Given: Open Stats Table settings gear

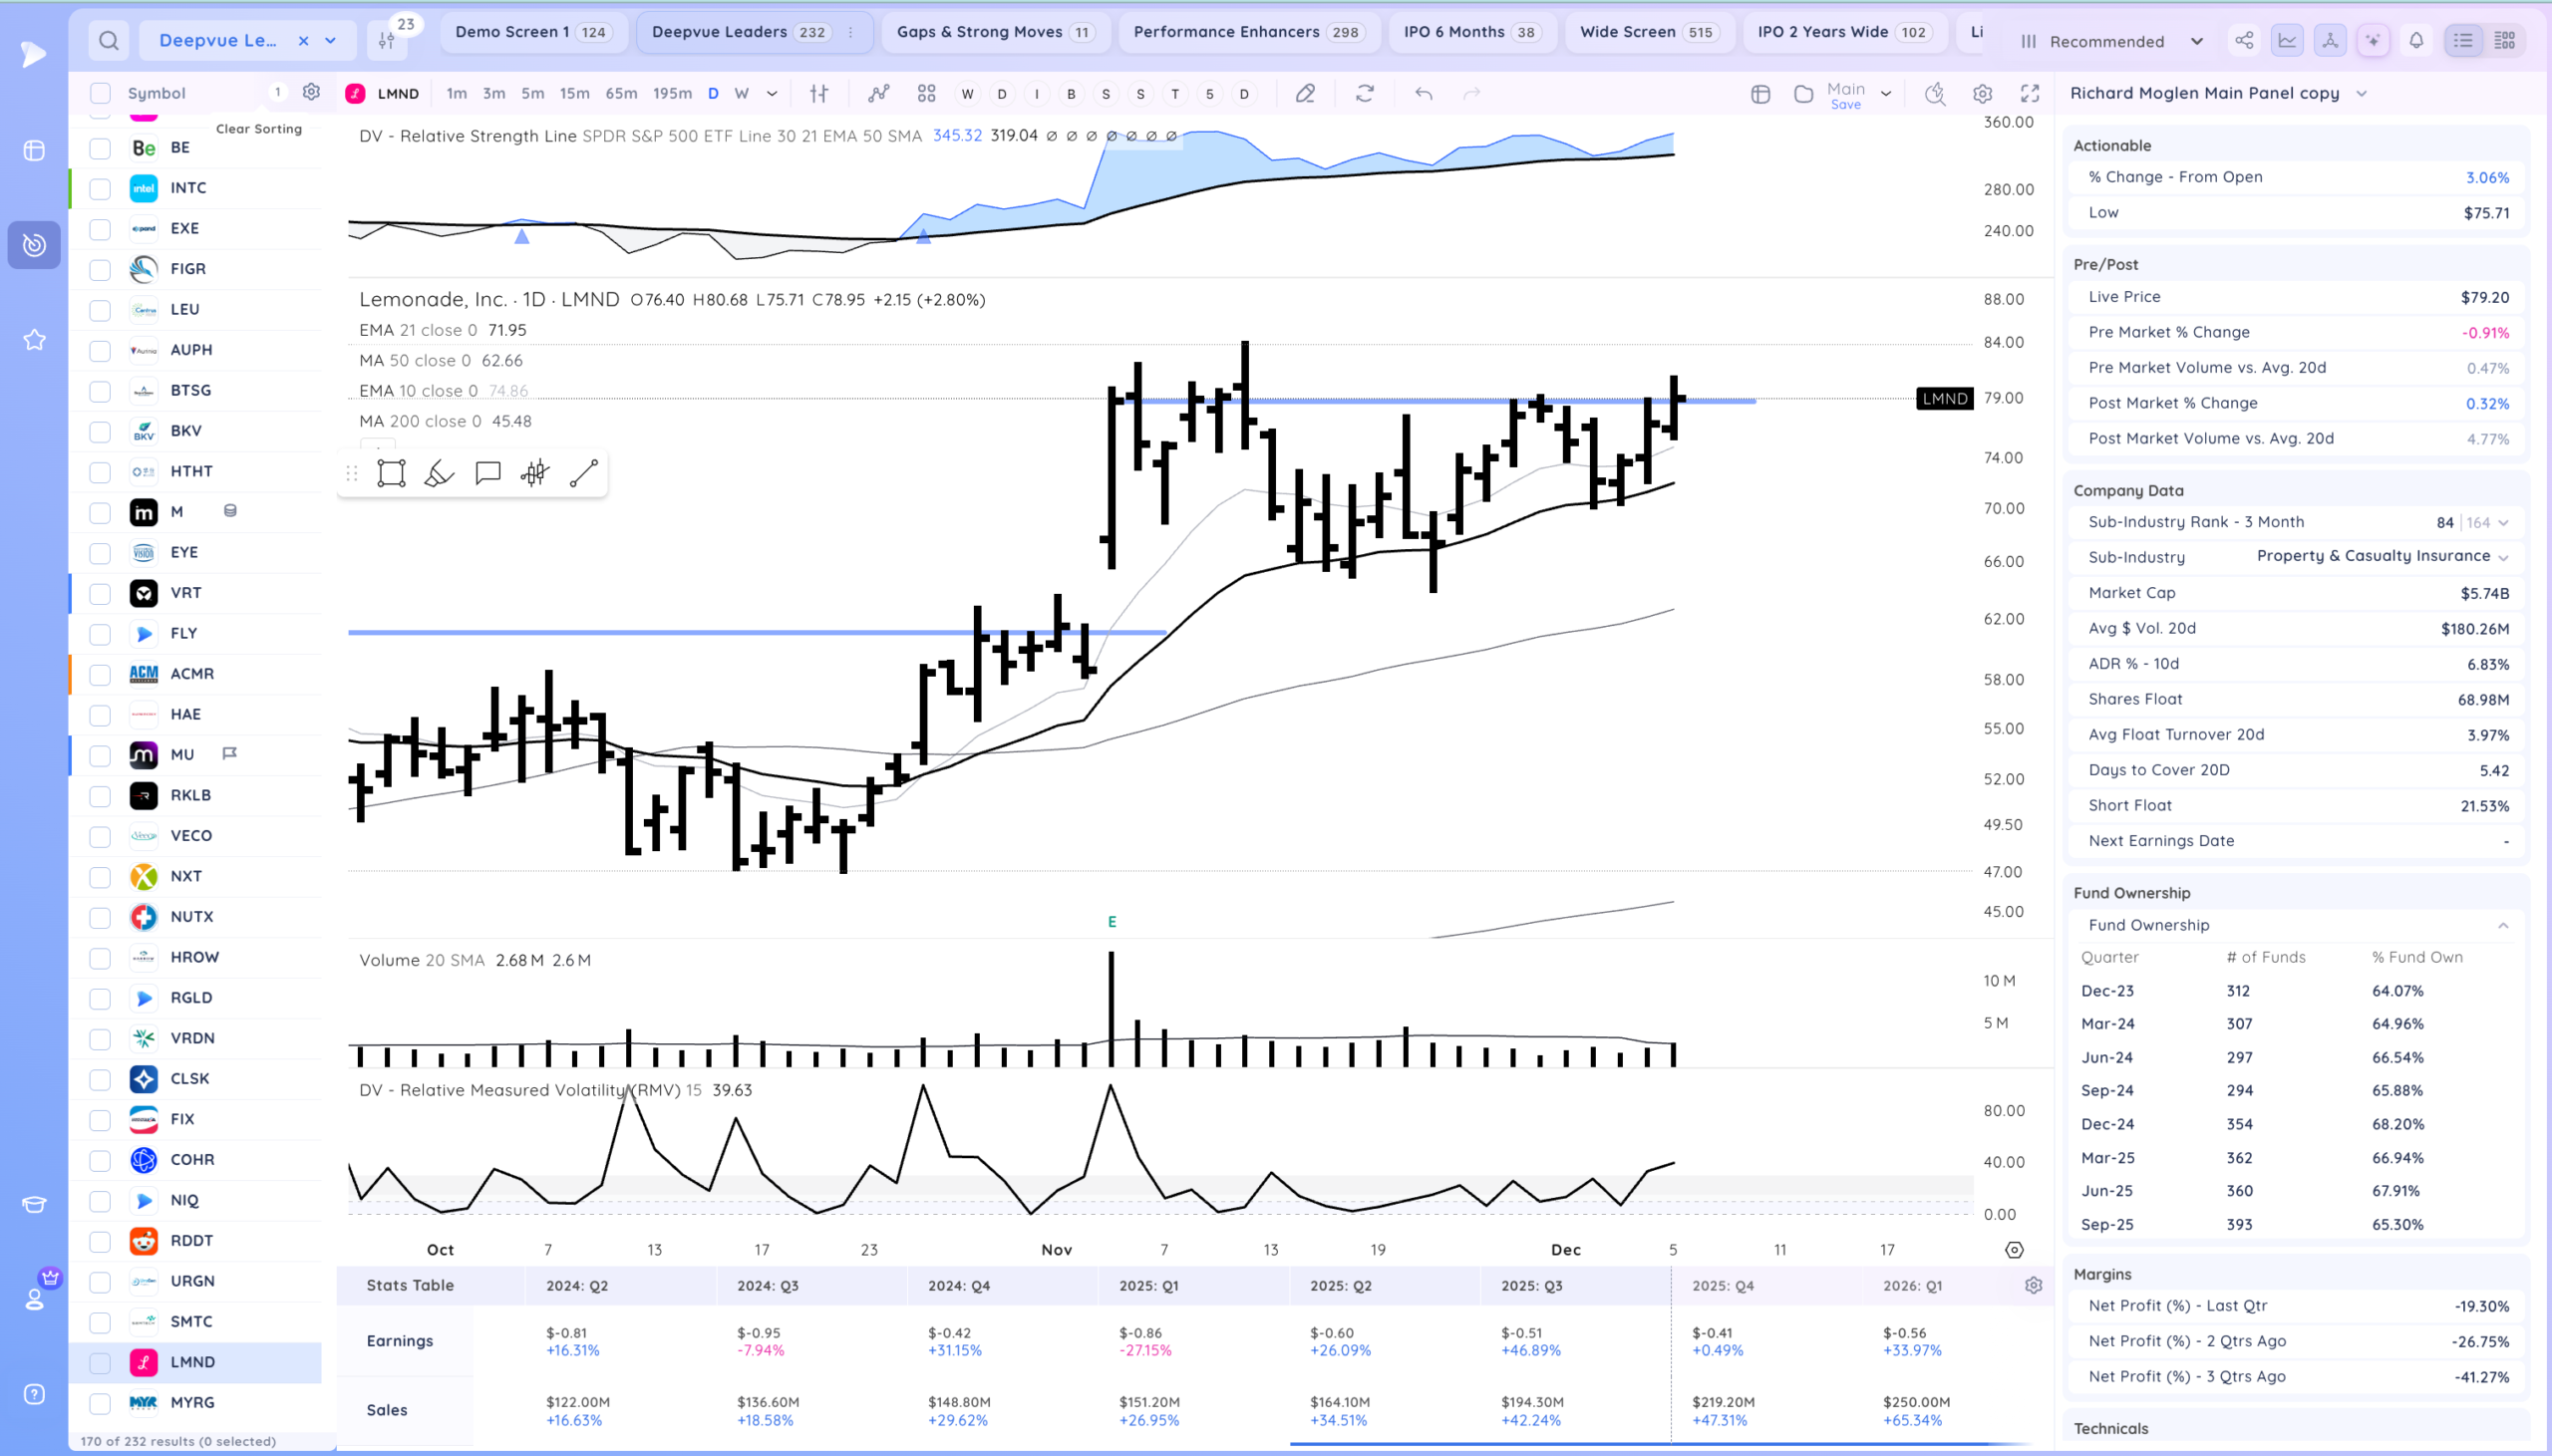Looking at the screenshot, I should point(2033,1285).
